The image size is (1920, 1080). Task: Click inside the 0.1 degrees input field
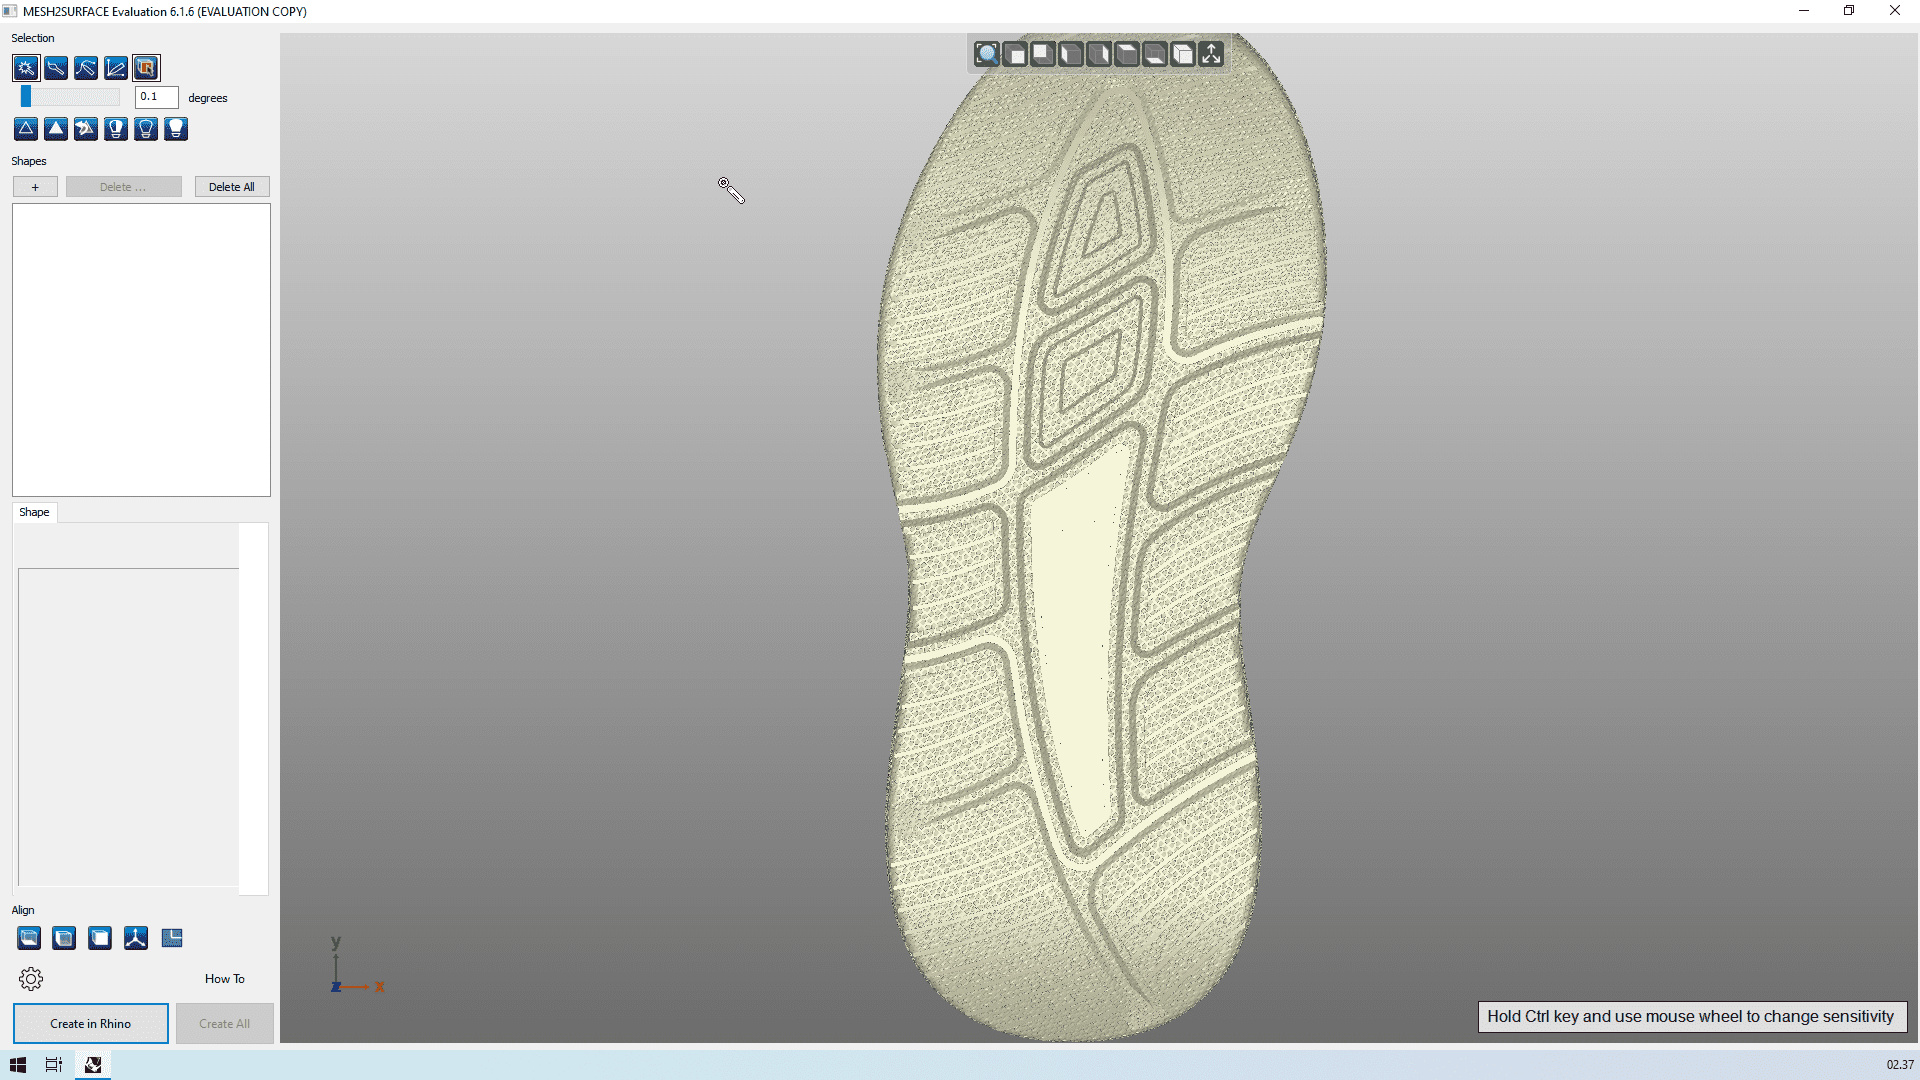point(155,97)
